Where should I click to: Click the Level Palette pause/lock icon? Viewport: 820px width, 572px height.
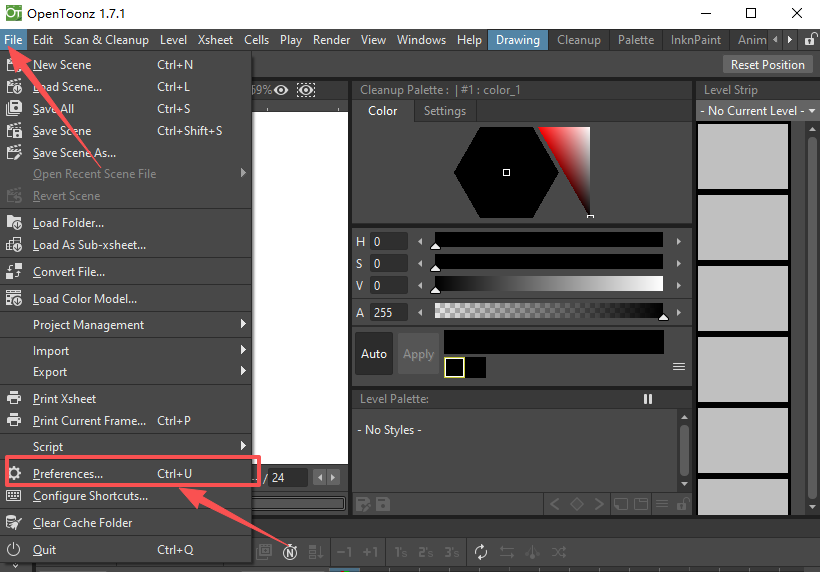648,399
